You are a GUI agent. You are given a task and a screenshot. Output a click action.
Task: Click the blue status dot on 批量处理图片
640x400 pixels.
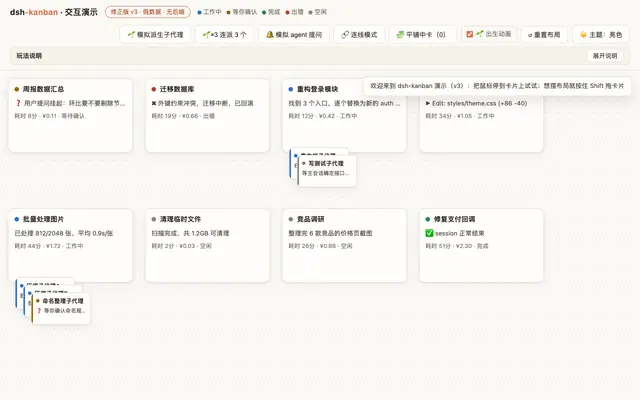click(x=17, y=219)
